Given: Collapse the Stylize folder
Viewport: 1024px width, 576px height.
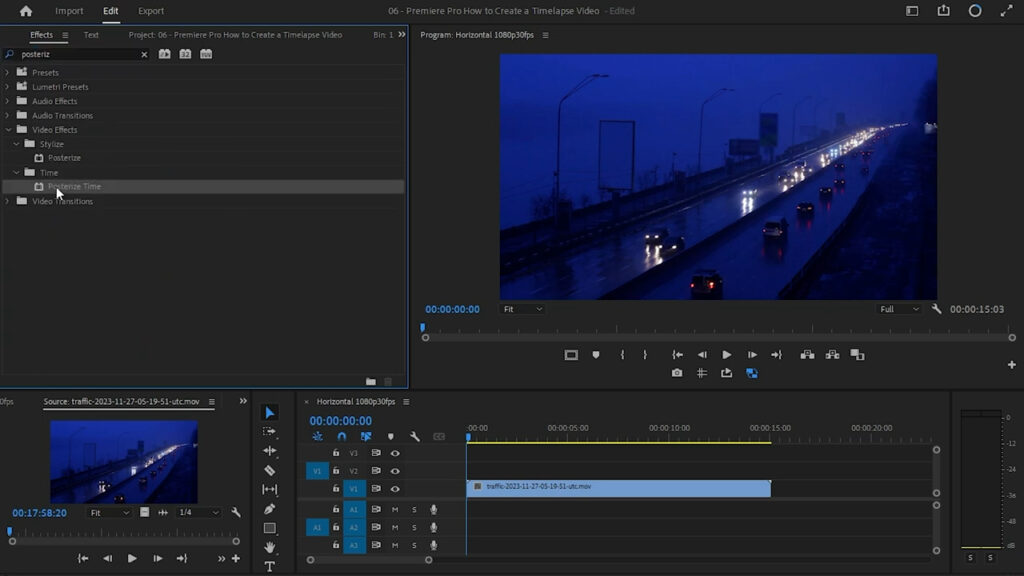Looking at the screenshot, I should pyautogui.click(x=16, y=144).
